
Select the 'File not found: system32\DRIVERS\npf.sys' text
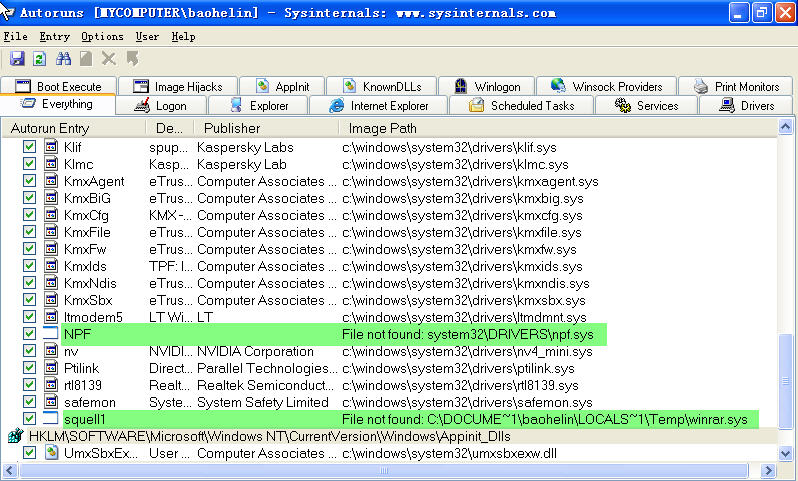[468, 334]
